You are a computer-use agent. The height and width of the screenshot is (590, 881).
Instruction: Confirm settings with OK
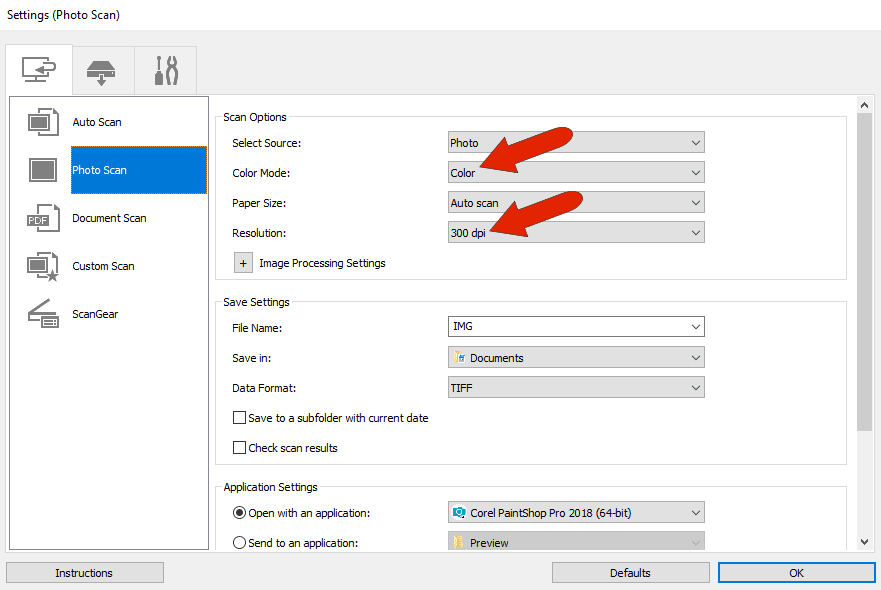coord(795,572)
